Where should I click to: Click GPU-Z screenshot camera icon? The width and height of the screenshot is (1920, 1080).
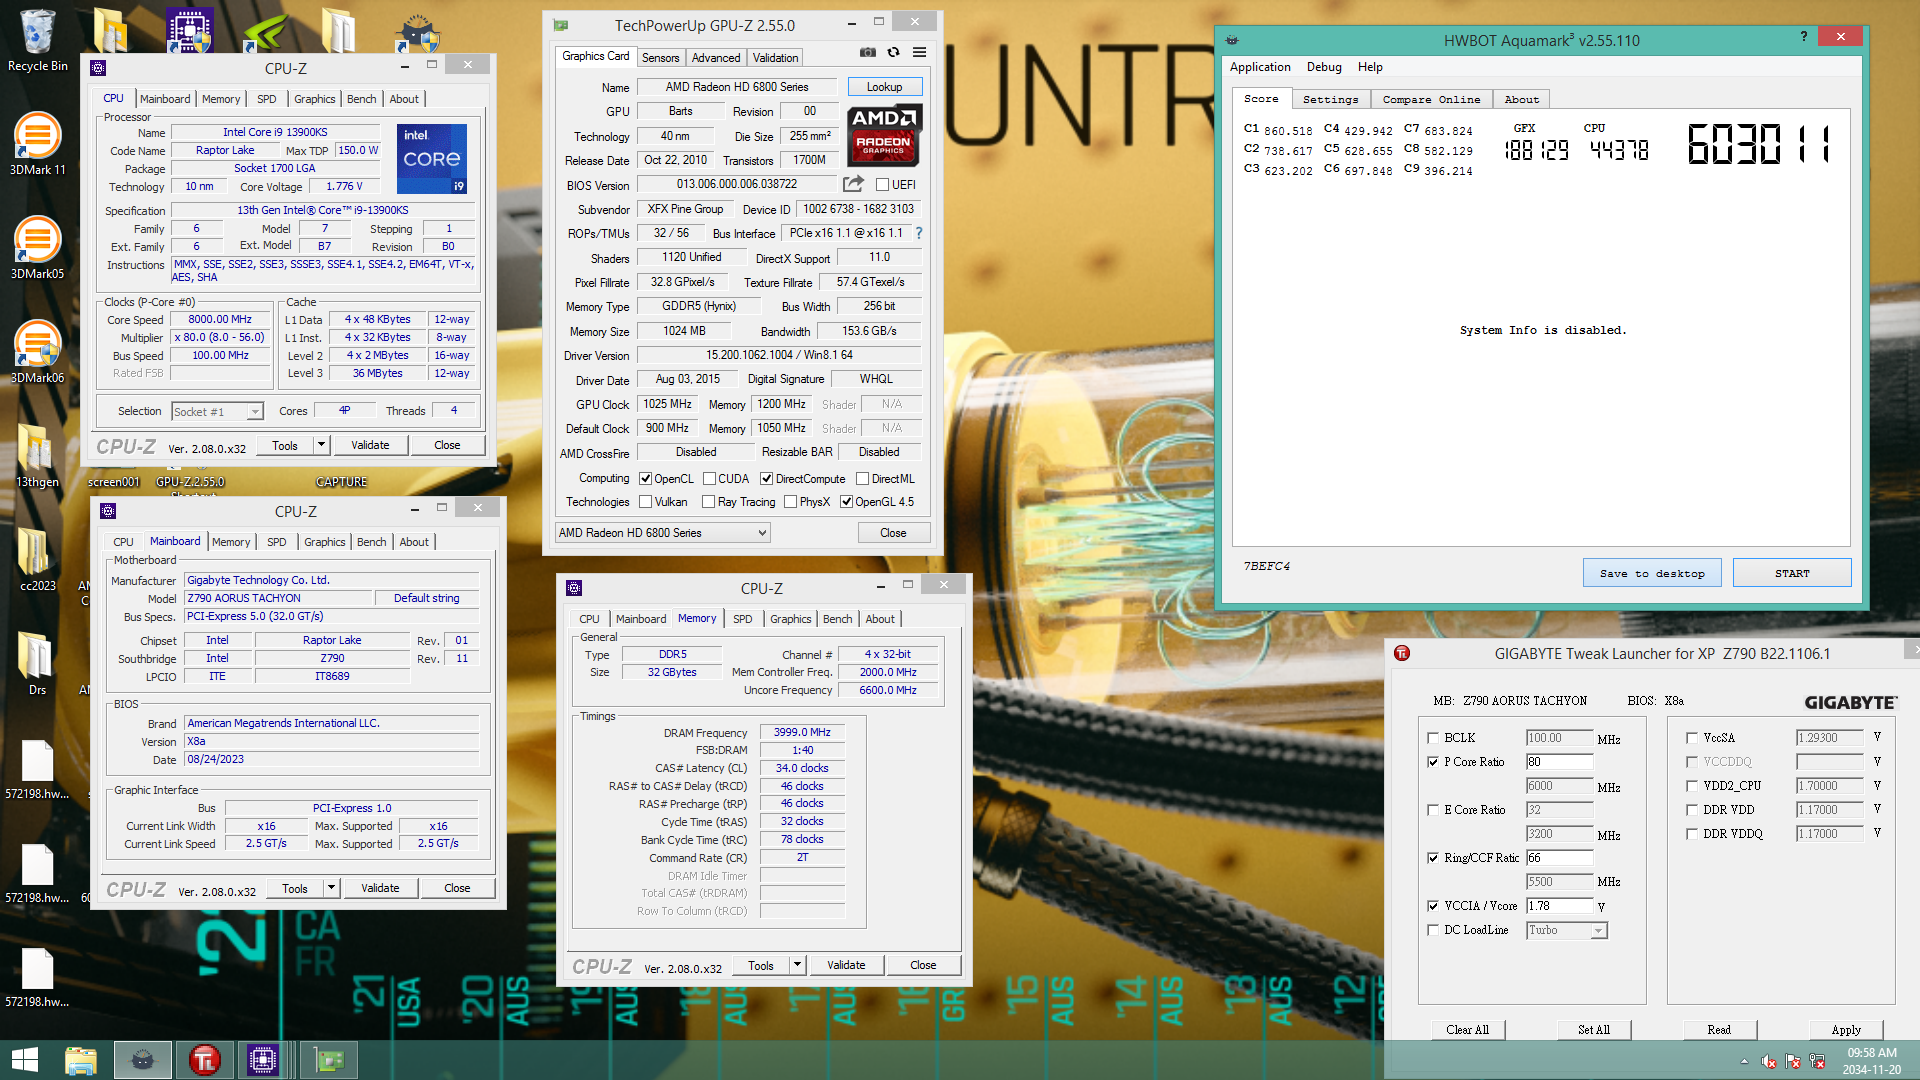point(868,52)
